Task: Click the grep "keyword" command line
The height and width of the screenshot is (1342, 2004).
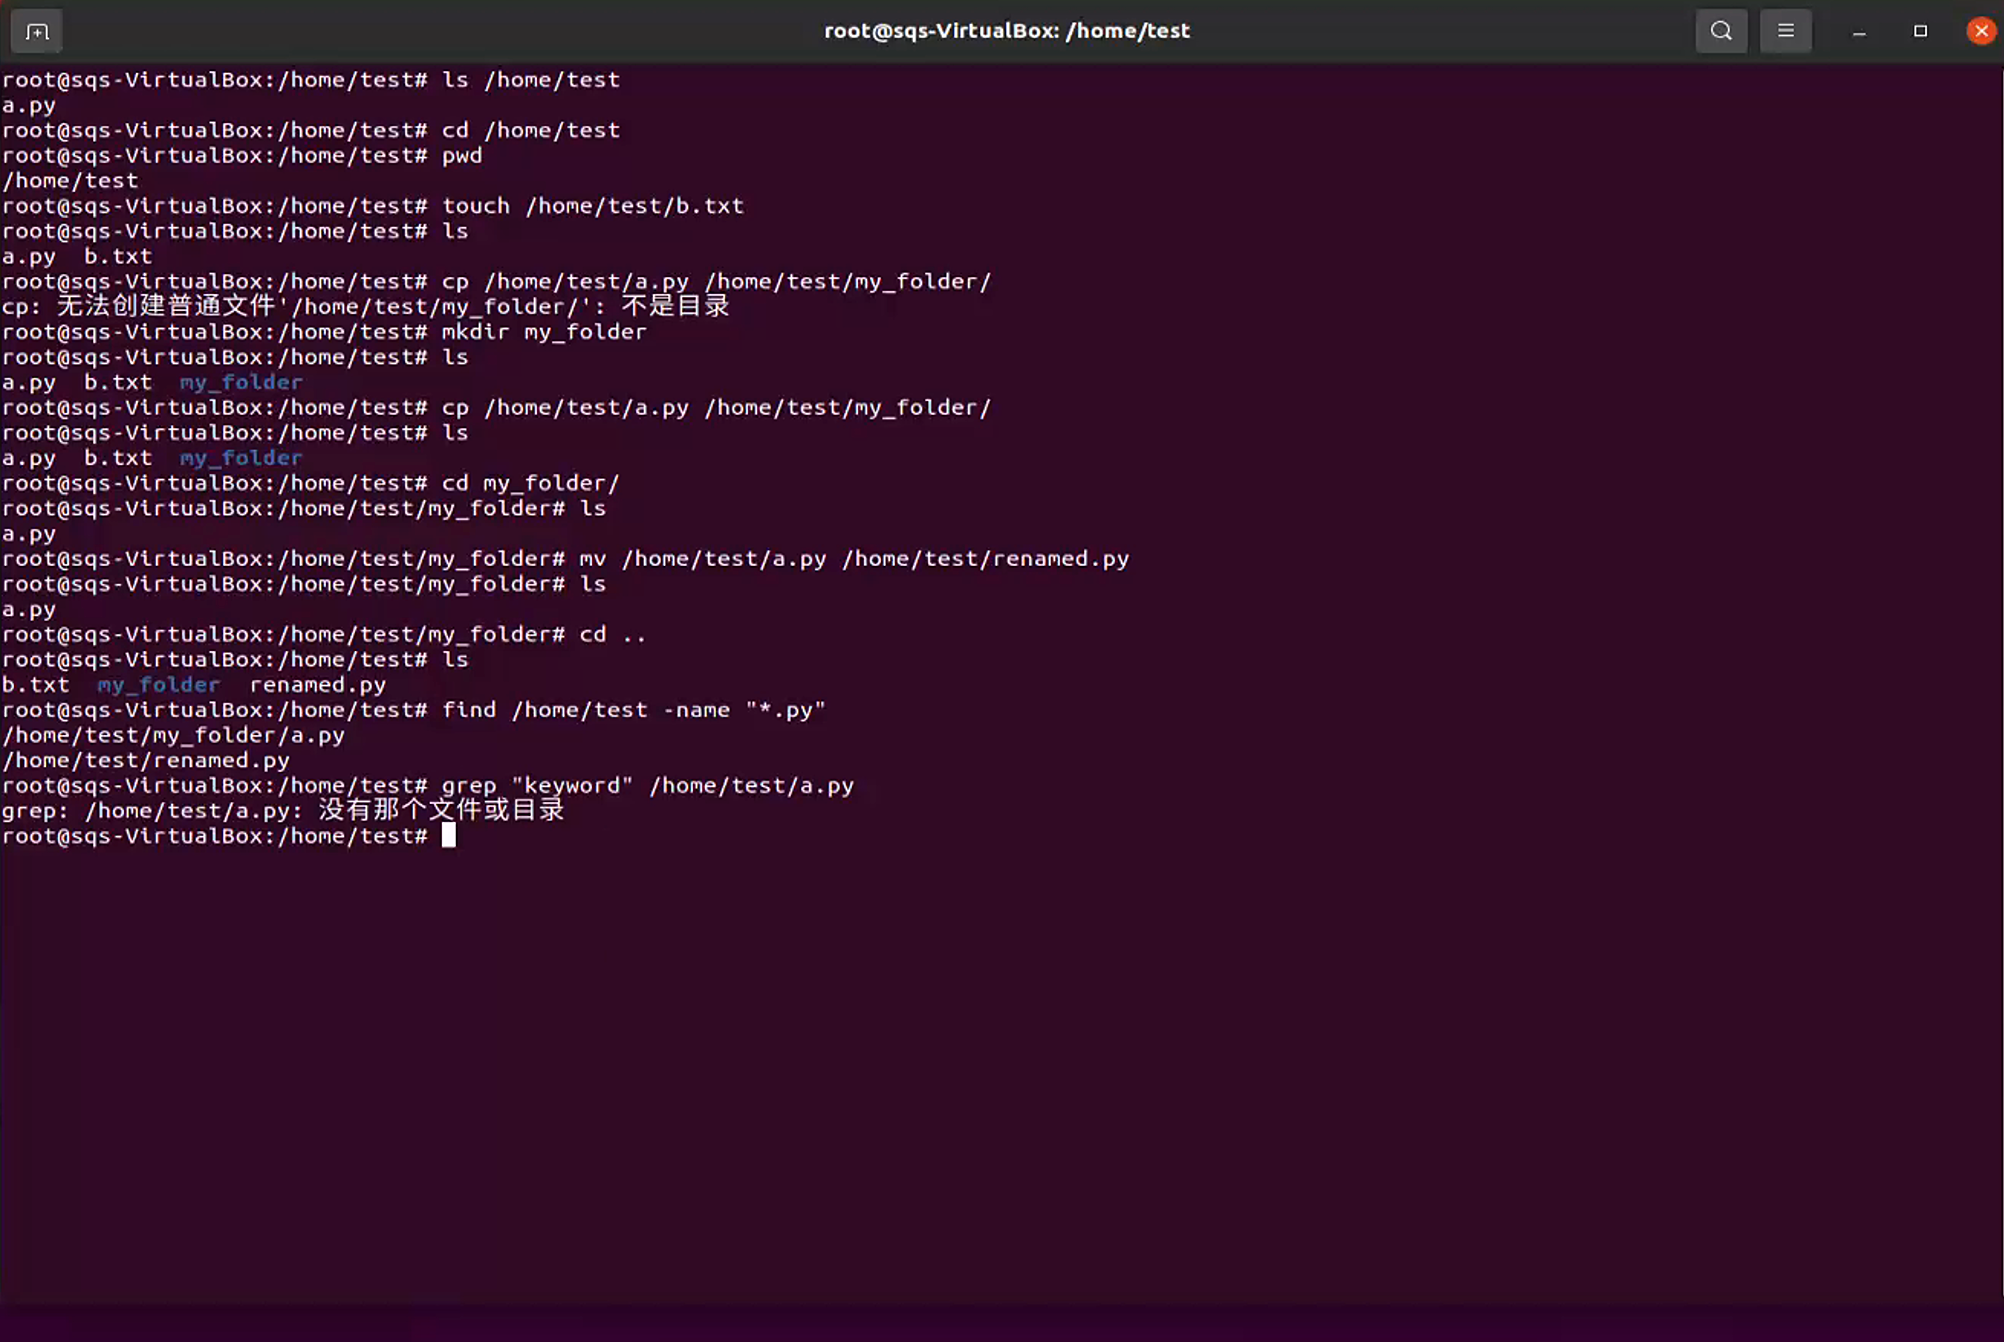Action: tap(428, 785)
